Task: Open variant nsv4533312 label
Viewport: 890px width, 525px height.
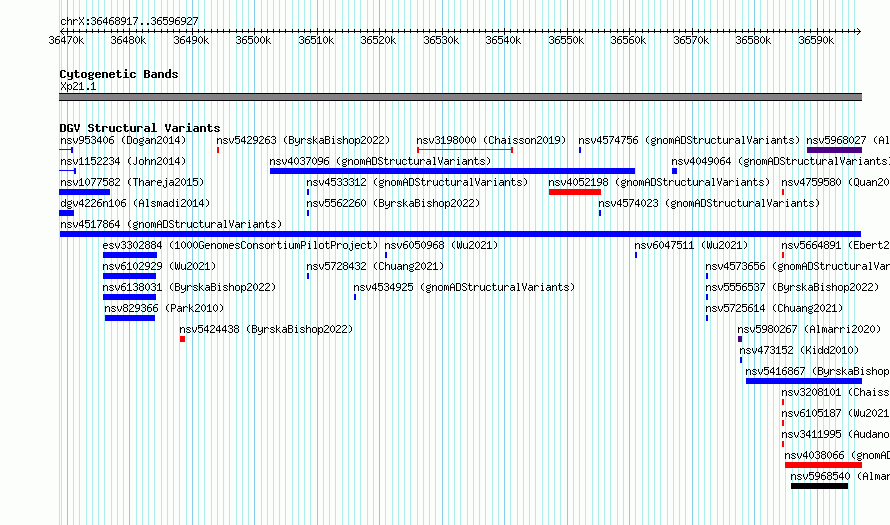Action: click(417, 182)
